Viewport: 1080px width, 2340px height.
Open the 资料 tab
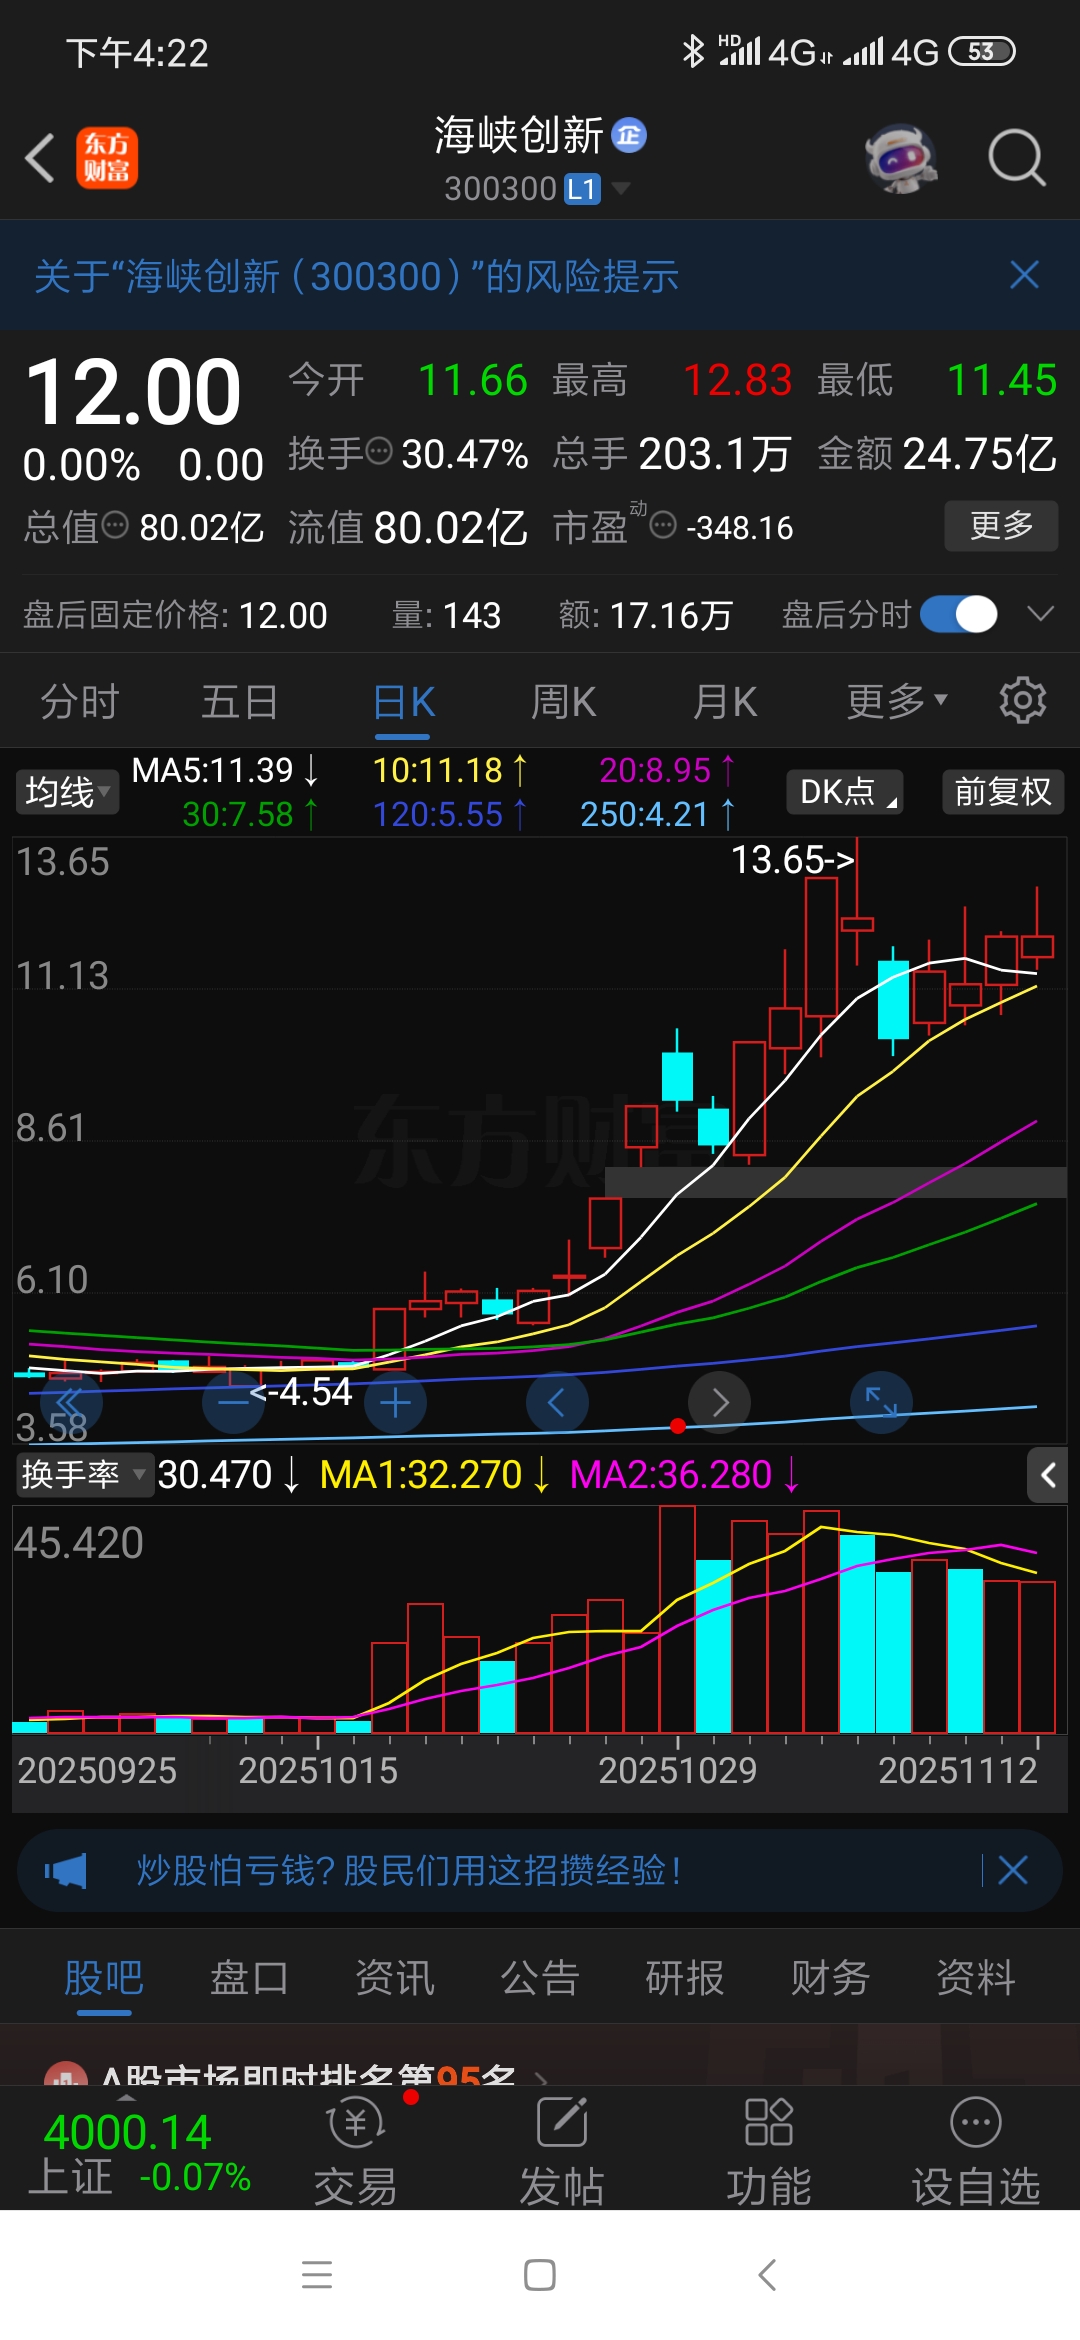tap(976, 1978)
